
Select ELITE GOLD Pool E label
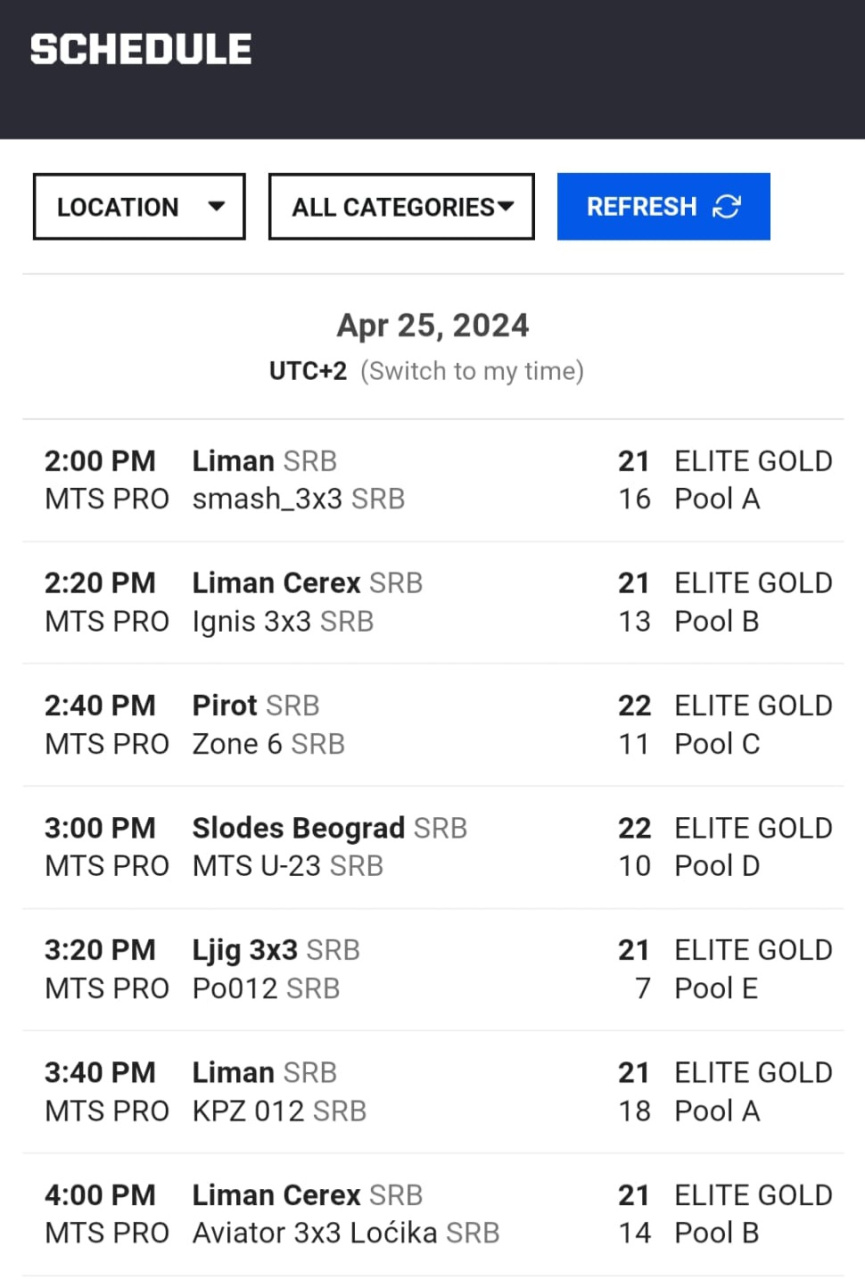(753, 969)
